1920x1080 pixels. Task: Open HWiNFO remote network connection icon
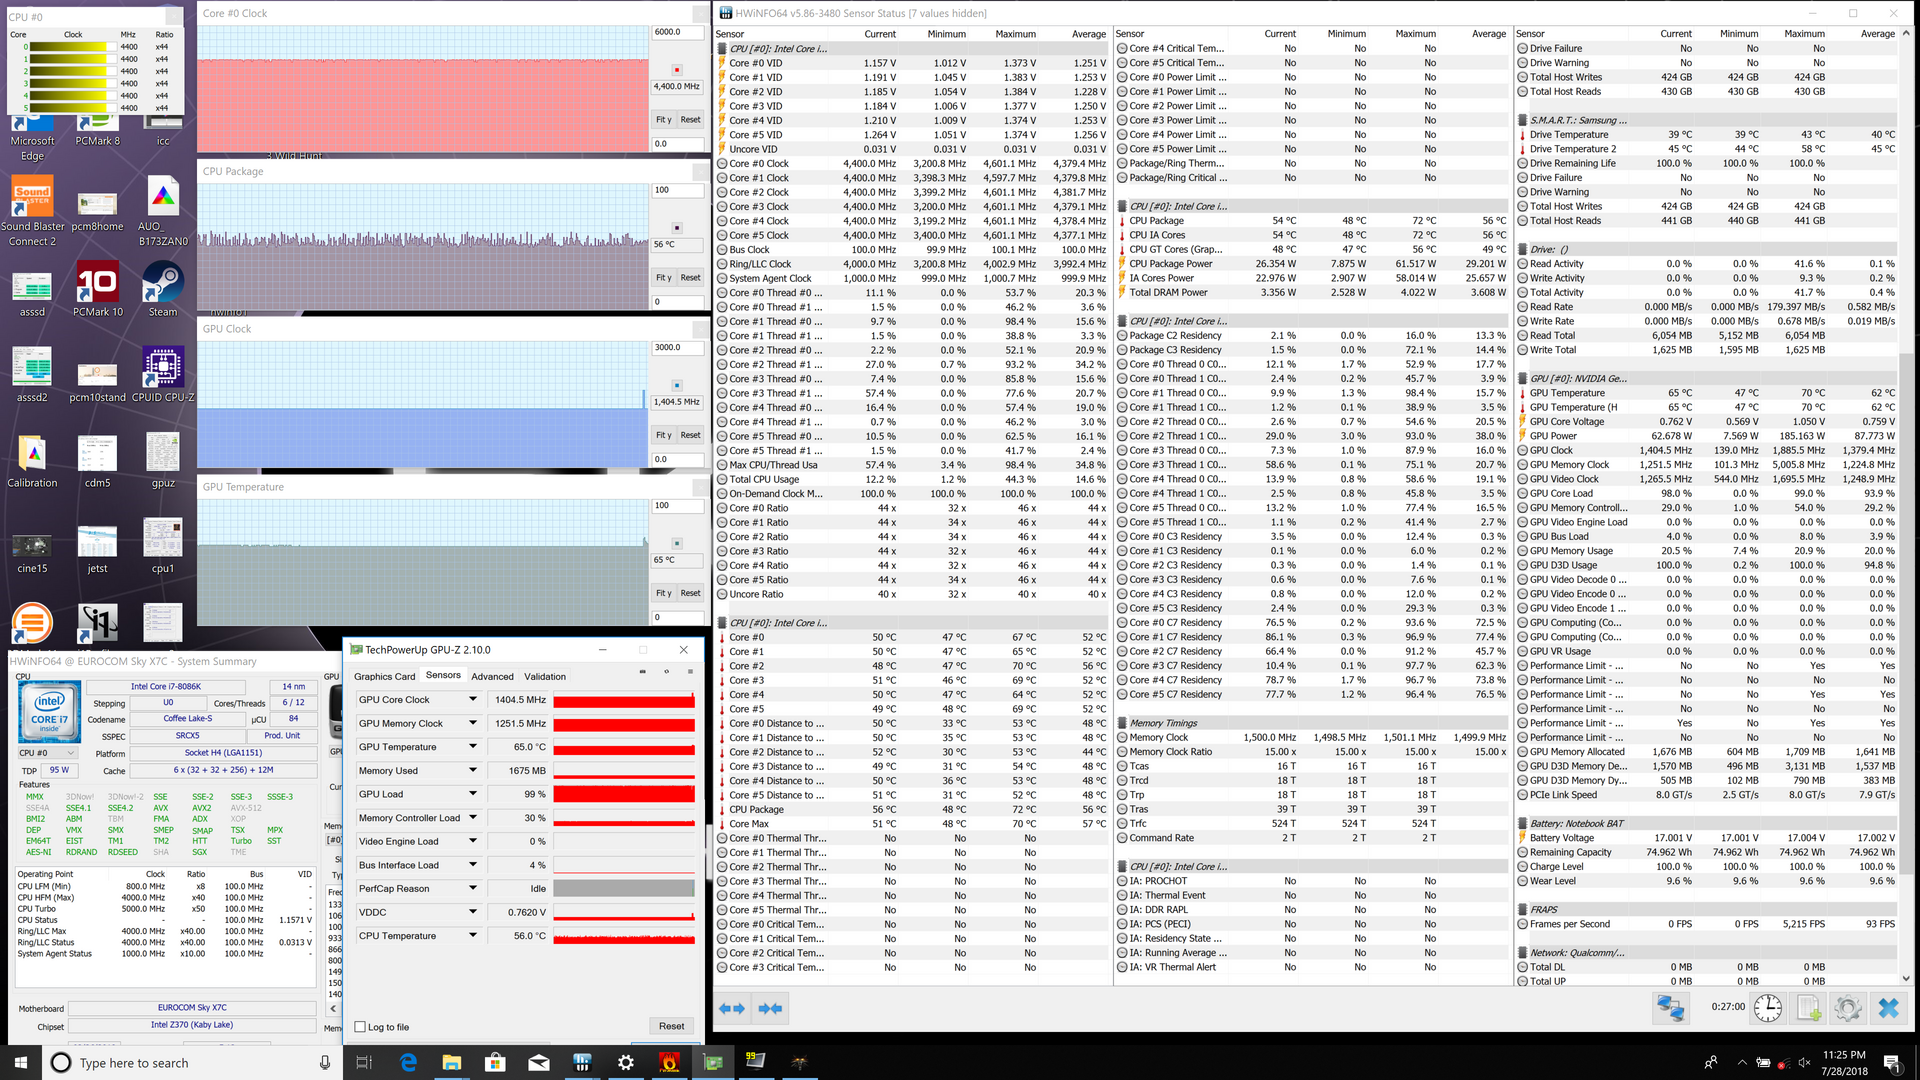(1670, 1008)
